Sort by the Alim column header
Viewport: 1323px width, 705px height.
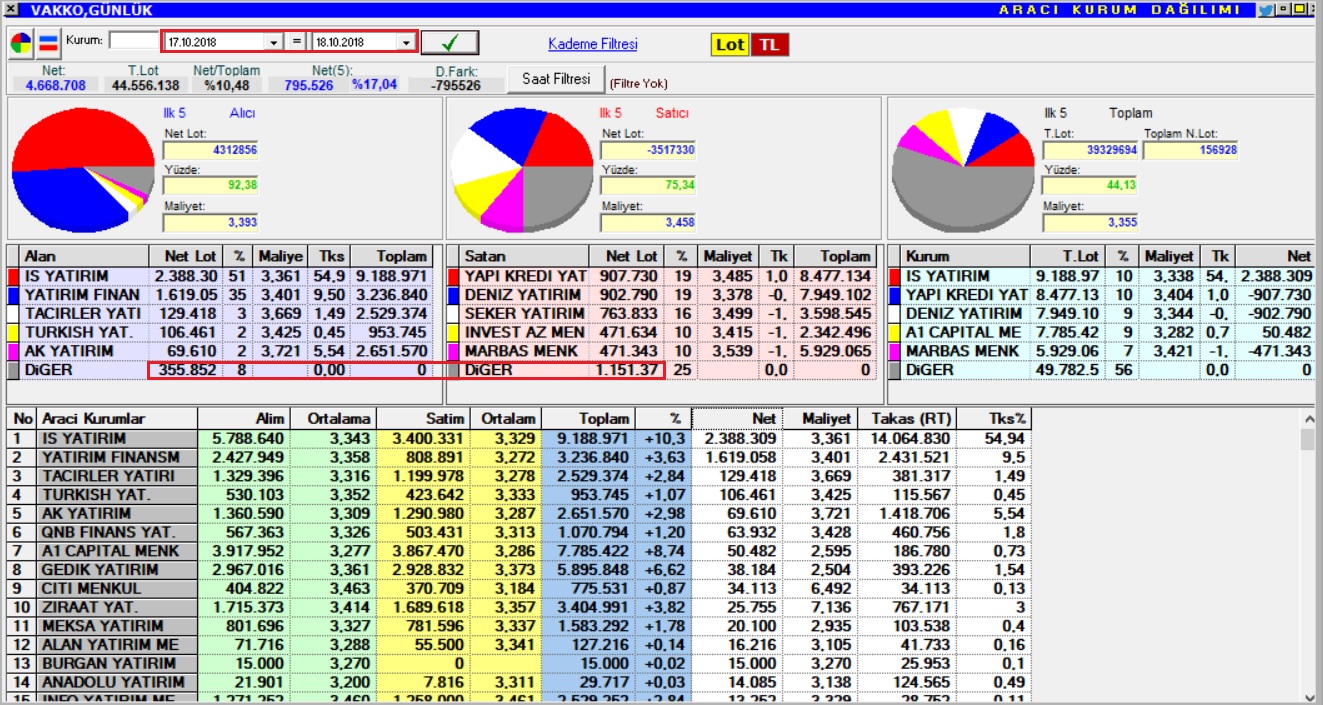pyautogui.click(x=243, y=419)
